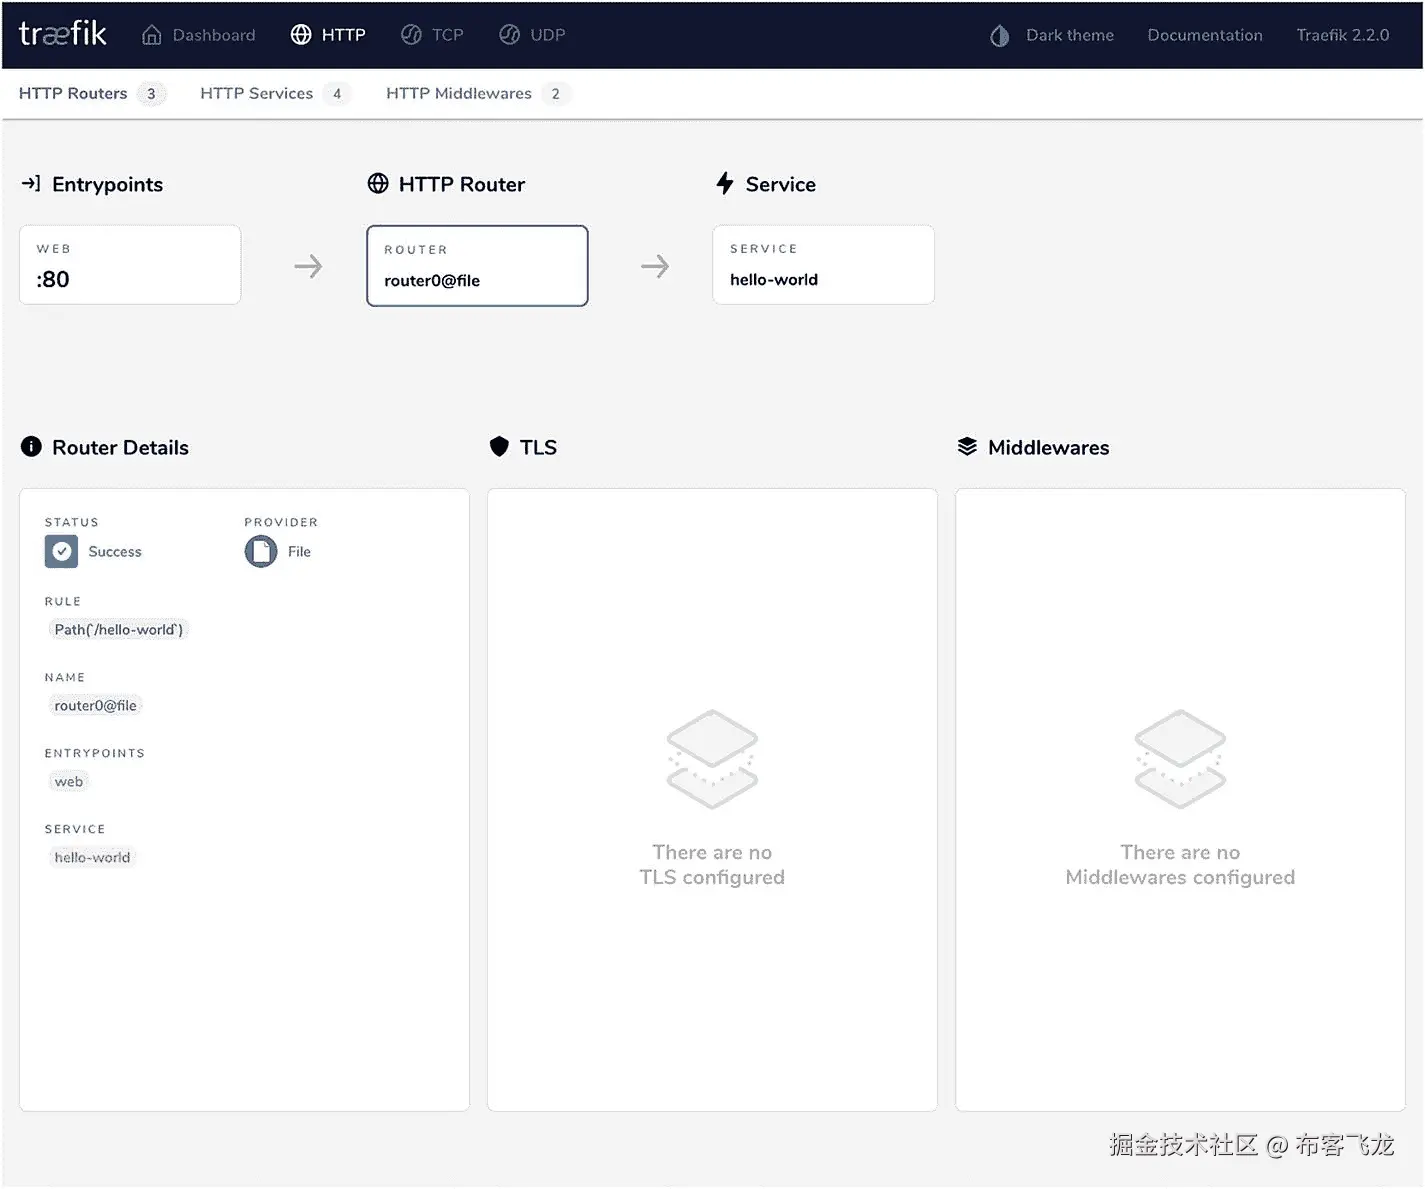The width and height of the screenshot is (1425, 1189).
Task: Click the File provider icon
Action: (261, 551)
